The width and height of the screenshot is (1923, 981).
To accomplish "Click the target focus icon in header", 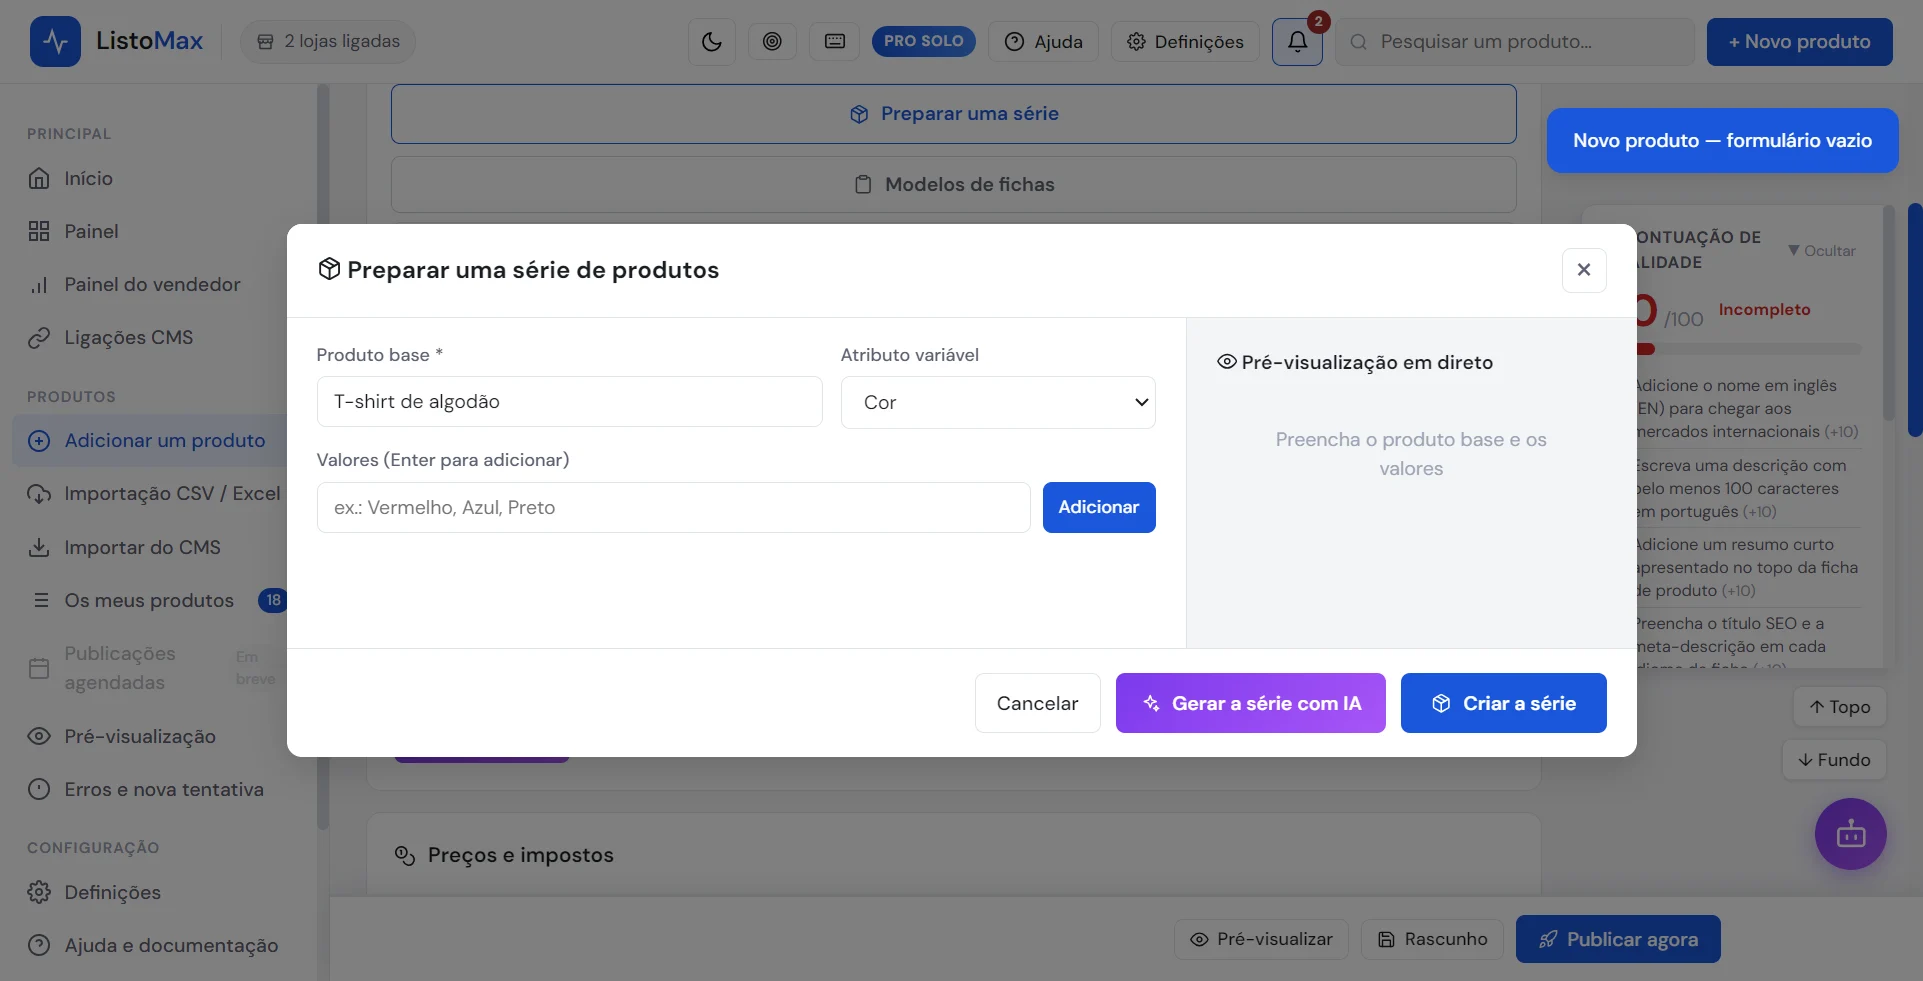I will click(x=772, y=42).
